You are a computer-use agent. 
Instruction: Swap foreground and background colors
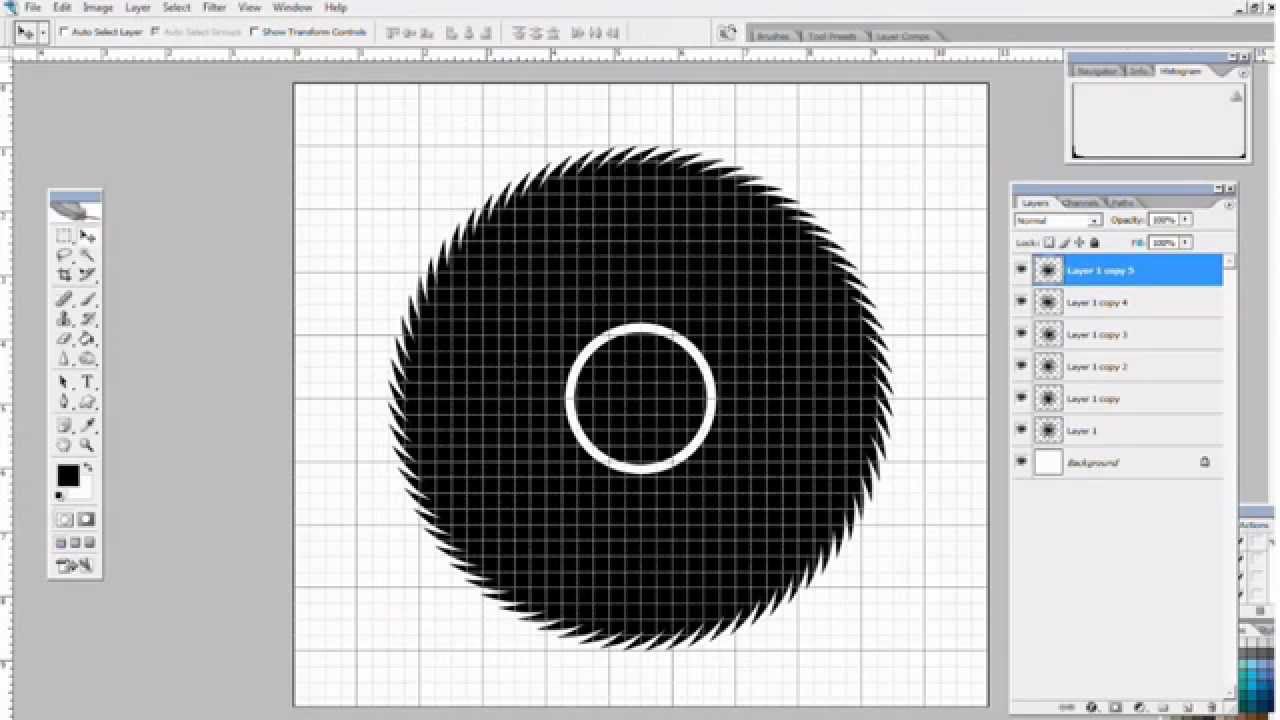coord(88,467)
